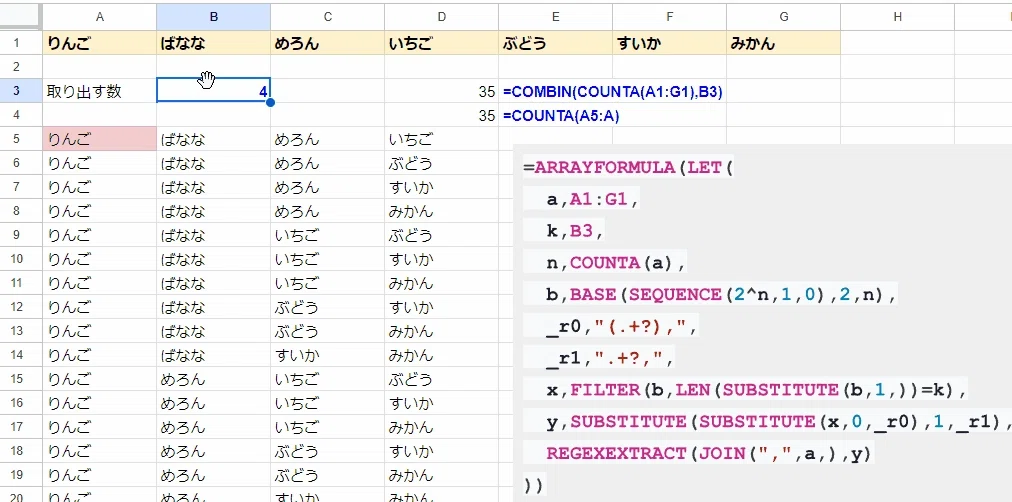This screenshot has height=502, width=1012.
Task: Click empty cell C3
Action: click(327, 91)
